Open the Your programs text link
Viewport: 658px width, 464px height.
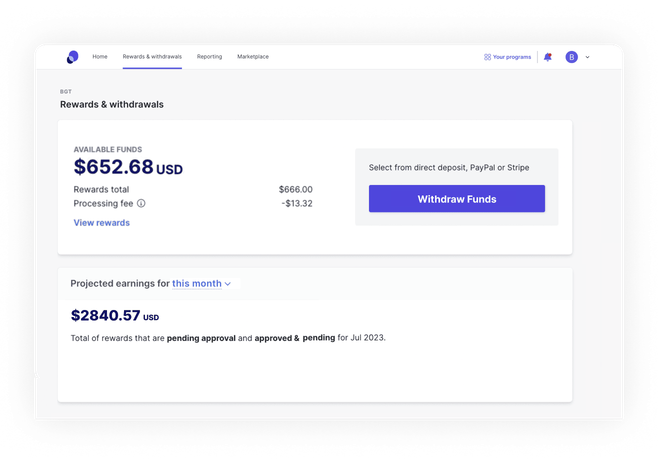[512, 57]
